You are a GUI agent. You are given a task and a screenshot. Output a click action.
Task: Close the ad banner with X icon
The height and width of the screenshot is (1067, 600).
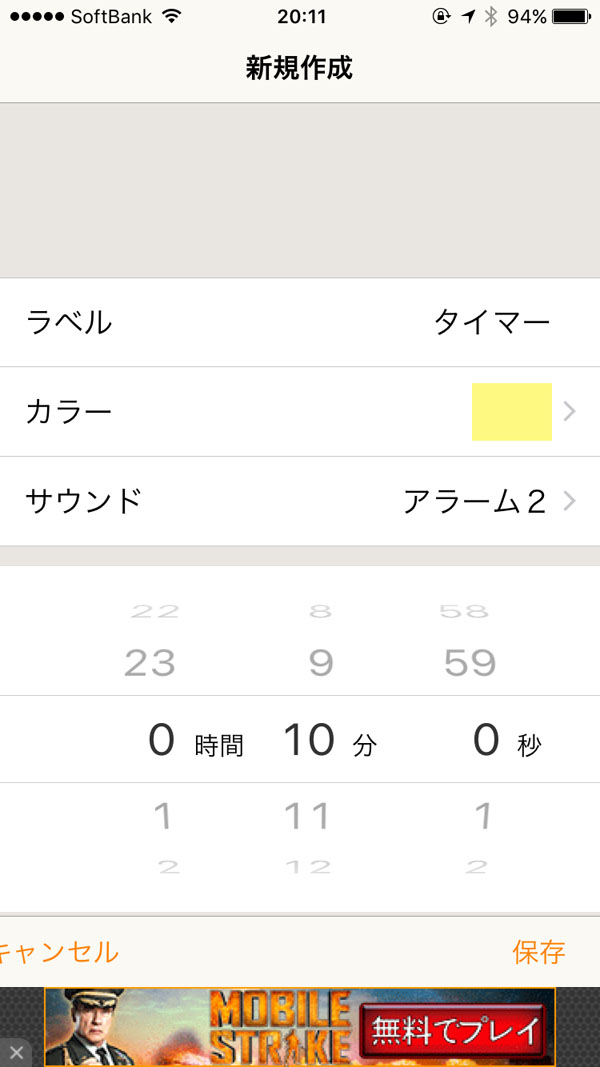click(x=16, y=1052)
